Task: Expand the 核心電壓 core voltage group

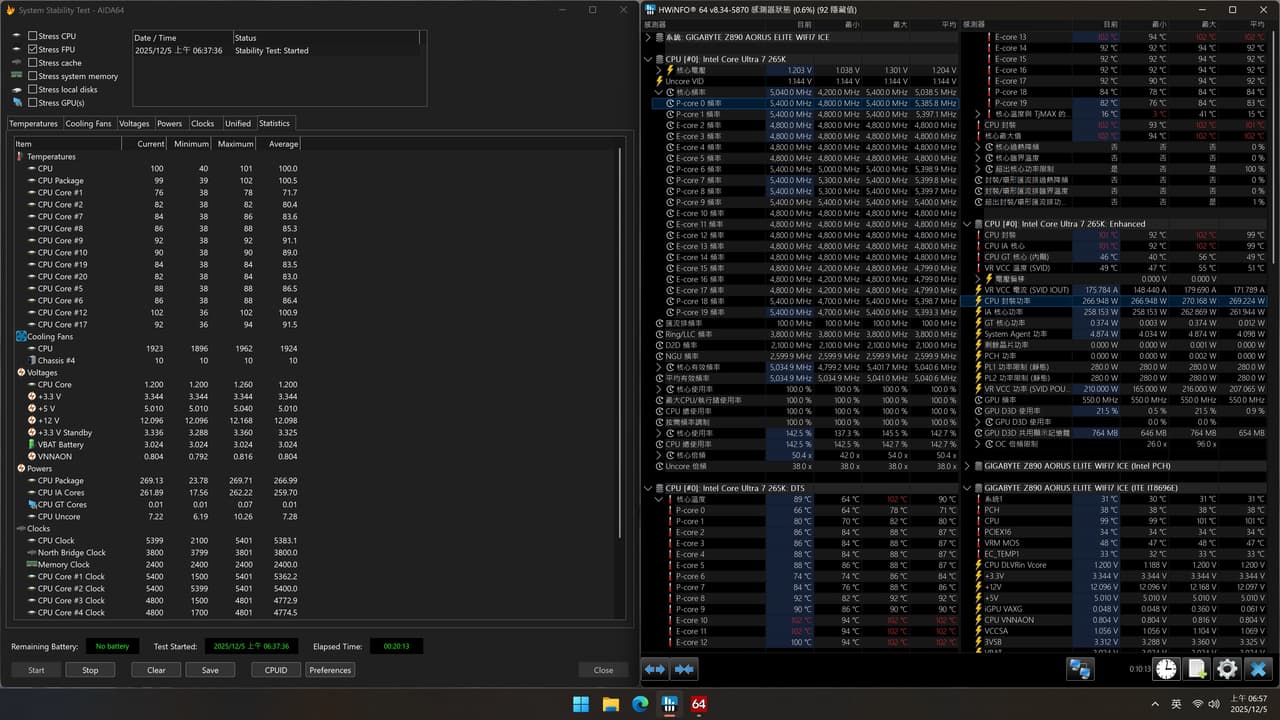Action: click(x=658, y=70)
